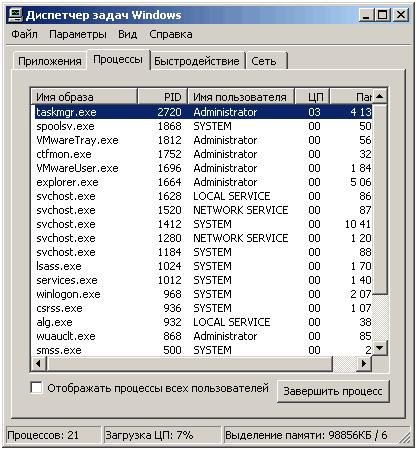Click the Task Manager title bar icon
The height and width of the screenshot is (450, 417).
pos(15,15)
